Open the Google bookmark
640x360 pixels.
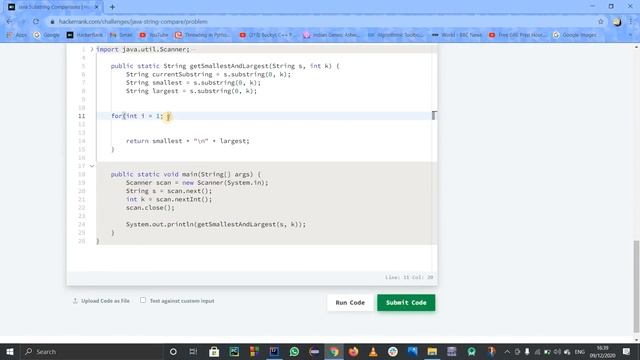pos(47,35)
